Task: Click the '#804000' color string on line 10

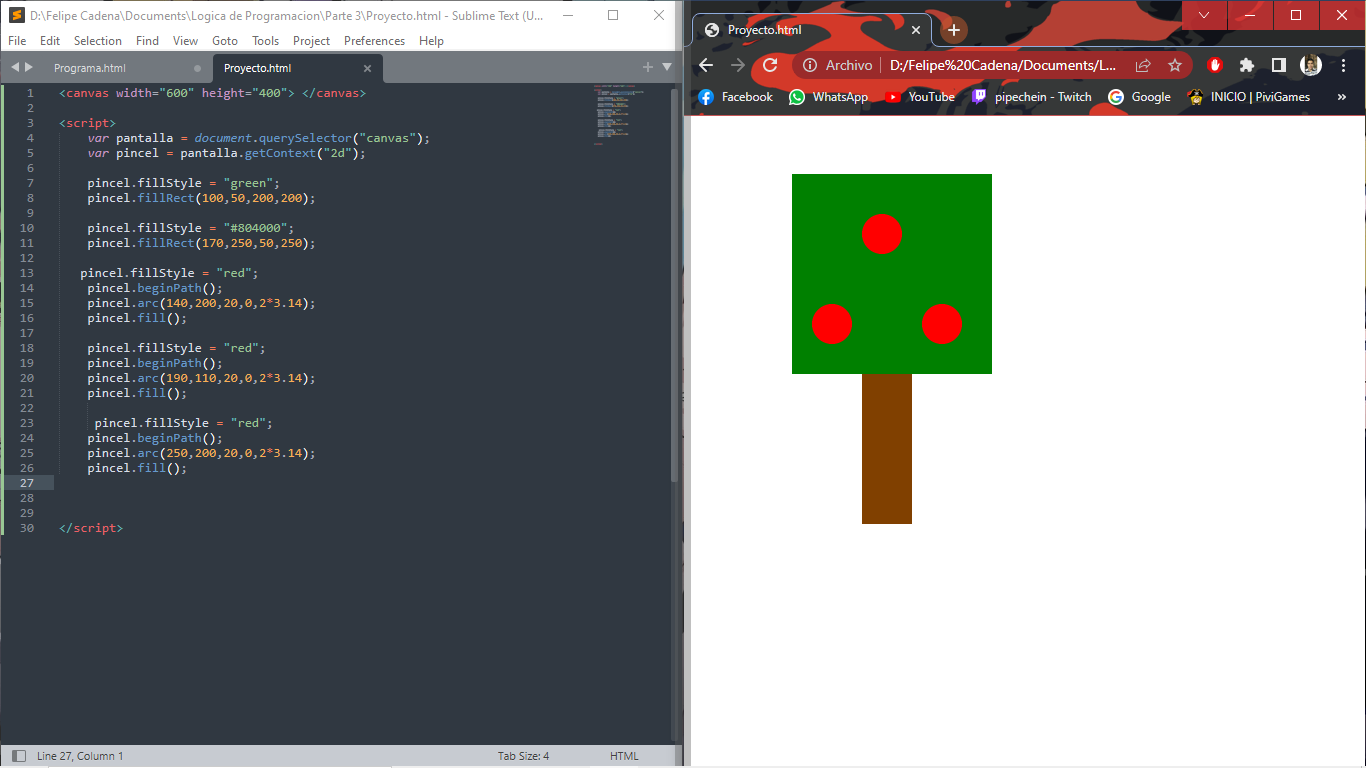Action: [x=255, y=228]
